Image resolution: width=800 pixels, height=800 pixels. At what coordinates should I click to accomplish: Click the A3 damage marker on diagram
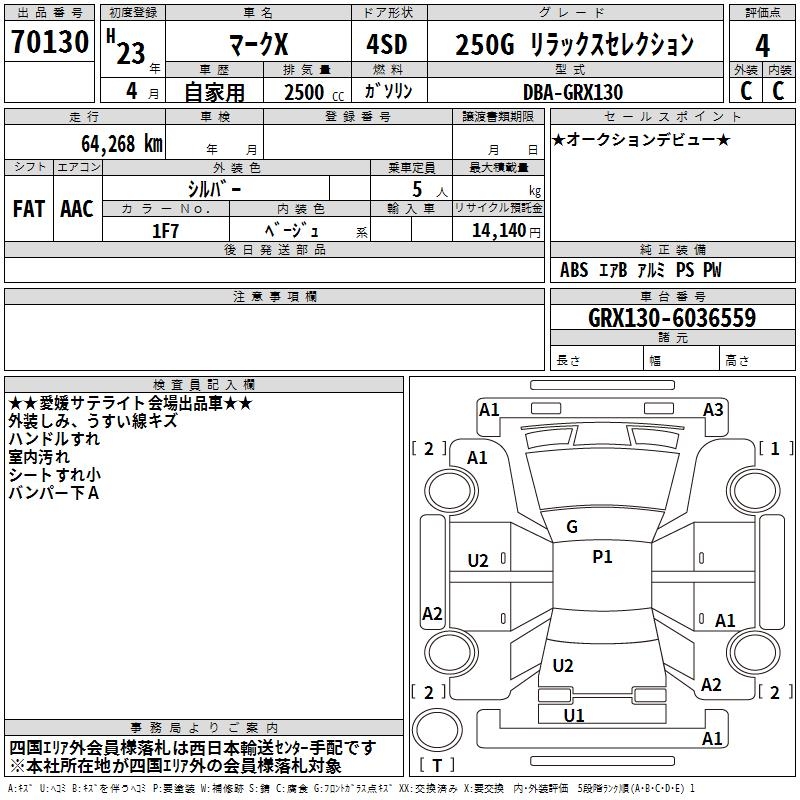click(x=712, y=409)
